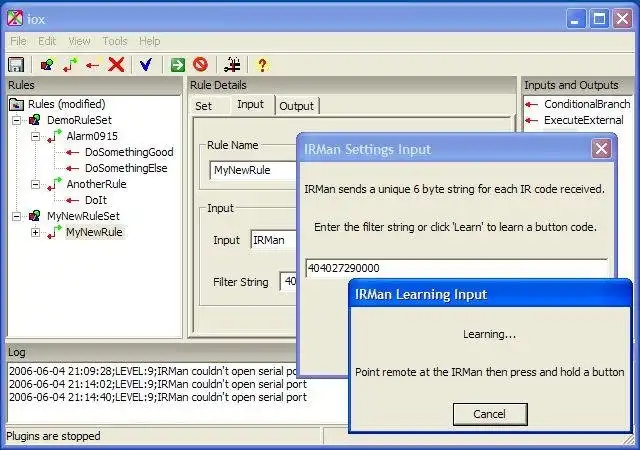Image resolution: width=640 pixels, height=450 pixels.
Task: Collapse the AnotherRule tree node
Action: point(36,184)
